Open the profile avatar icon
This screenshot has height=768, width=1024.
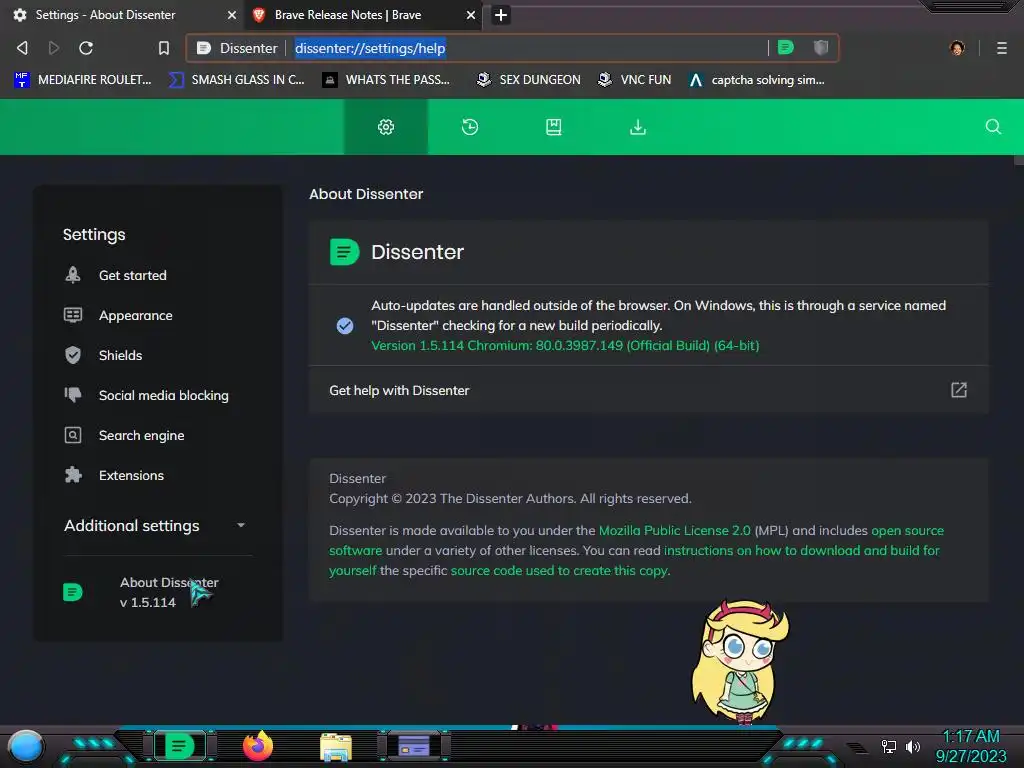957,48
